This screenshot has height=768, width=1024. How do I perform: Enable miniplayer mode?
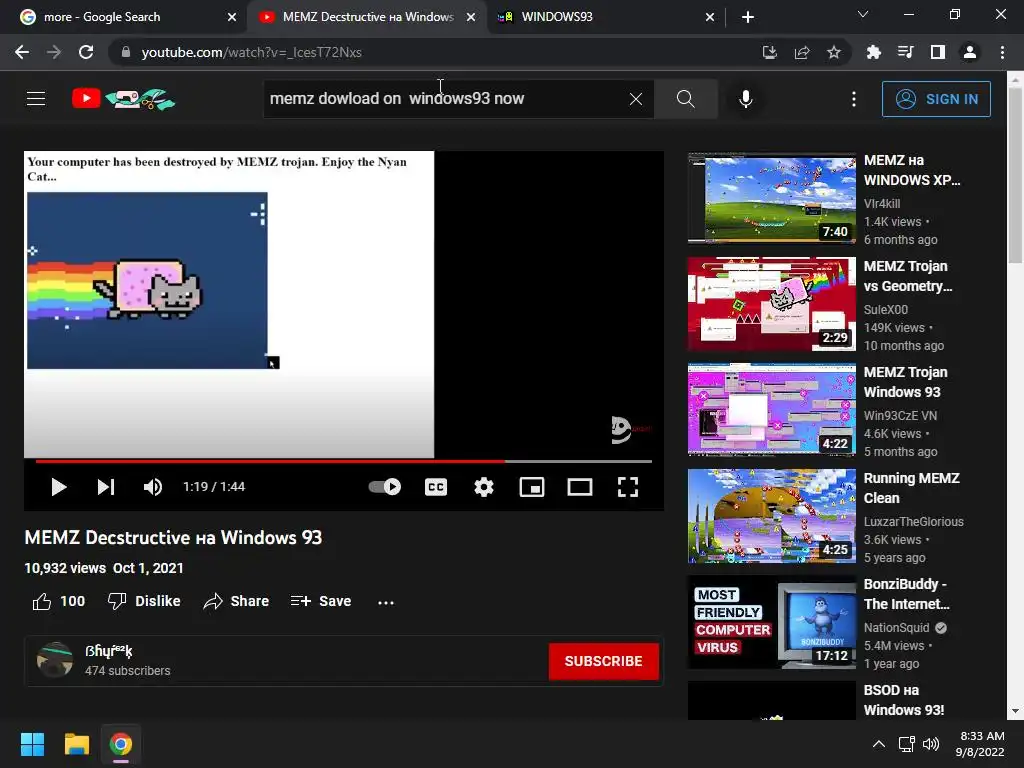point(532,487)
